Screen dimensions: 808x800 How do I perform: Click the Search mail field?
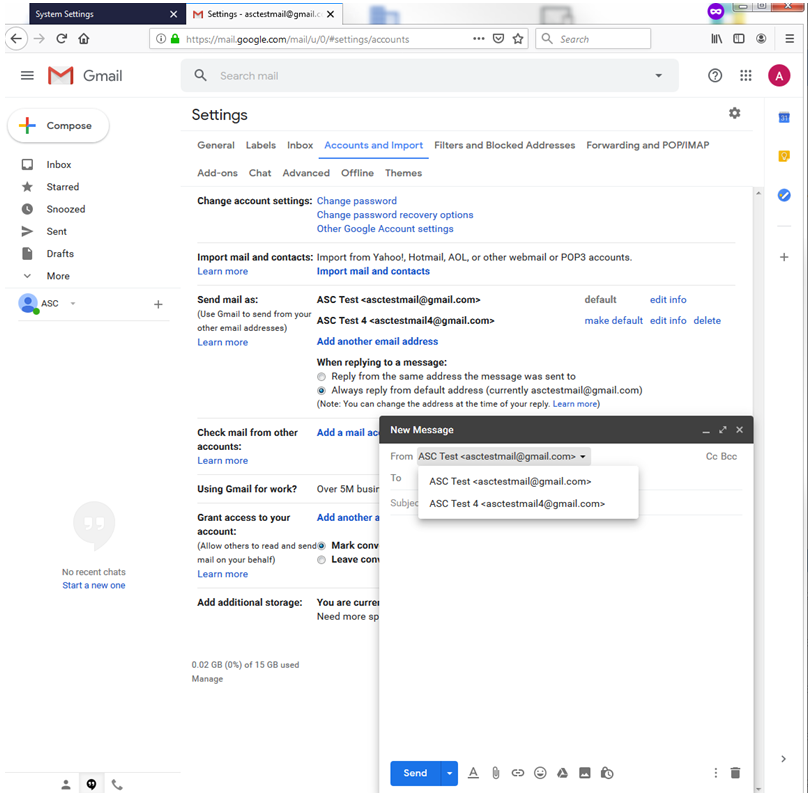tap(429, 76)
